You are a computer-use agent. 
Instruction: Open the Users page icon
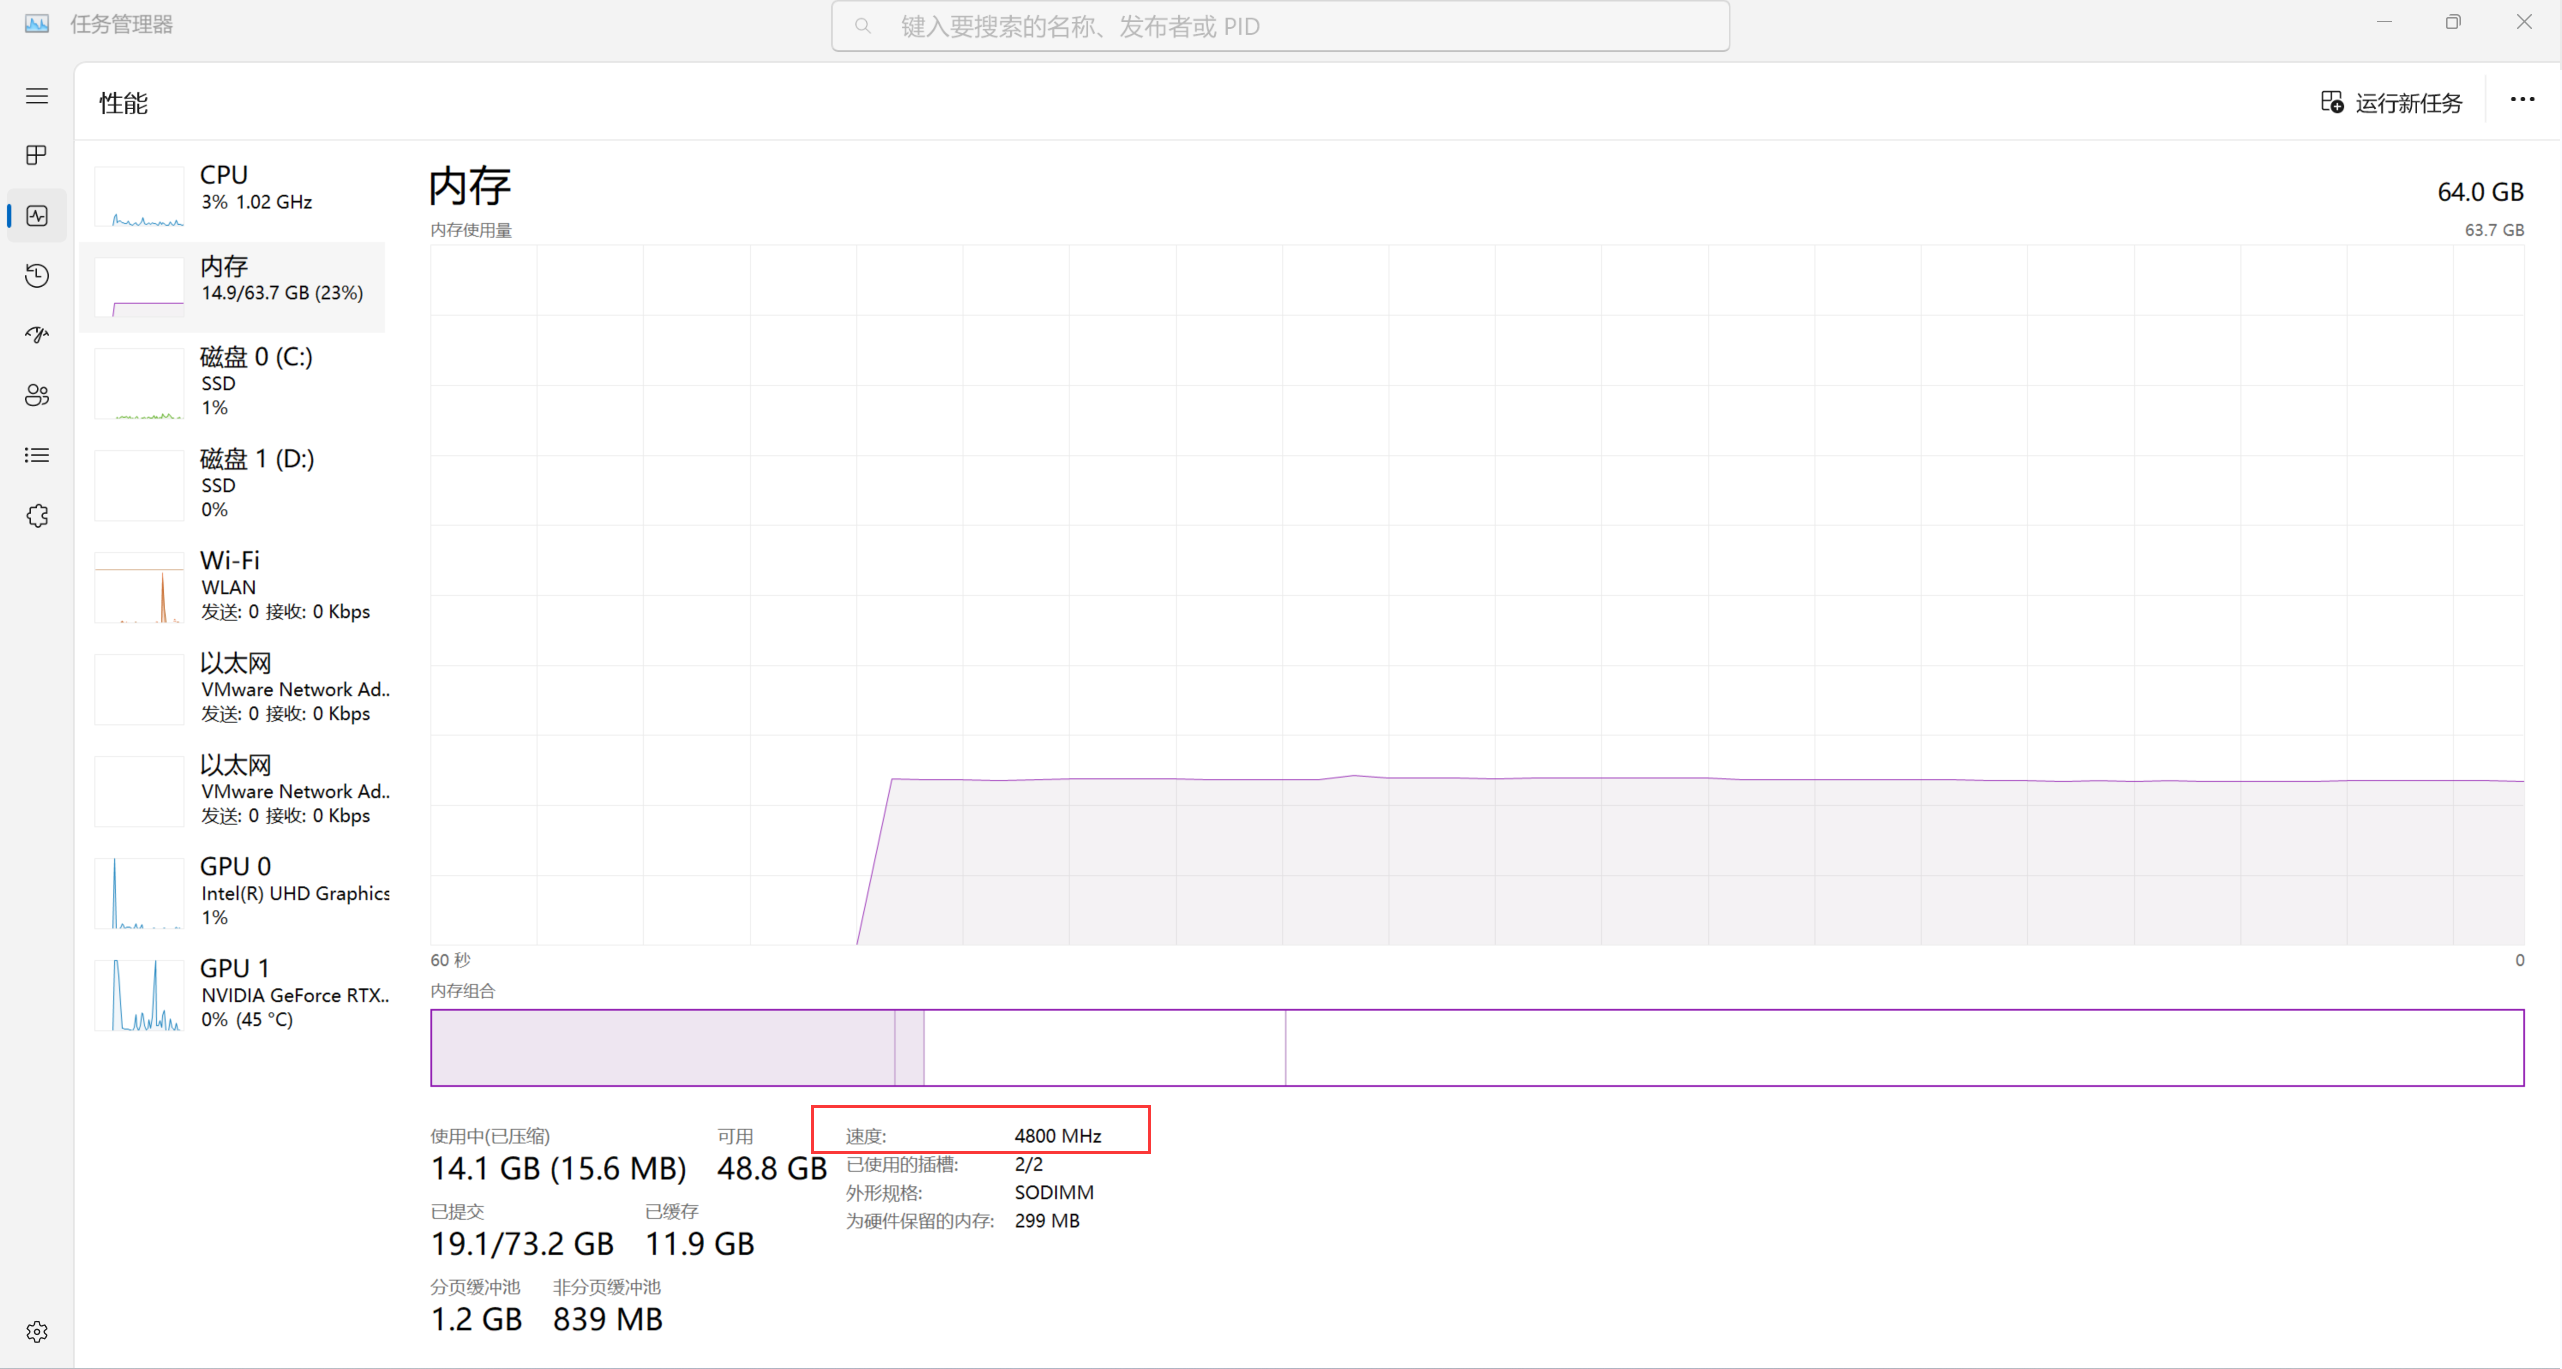tap(37, 395)
